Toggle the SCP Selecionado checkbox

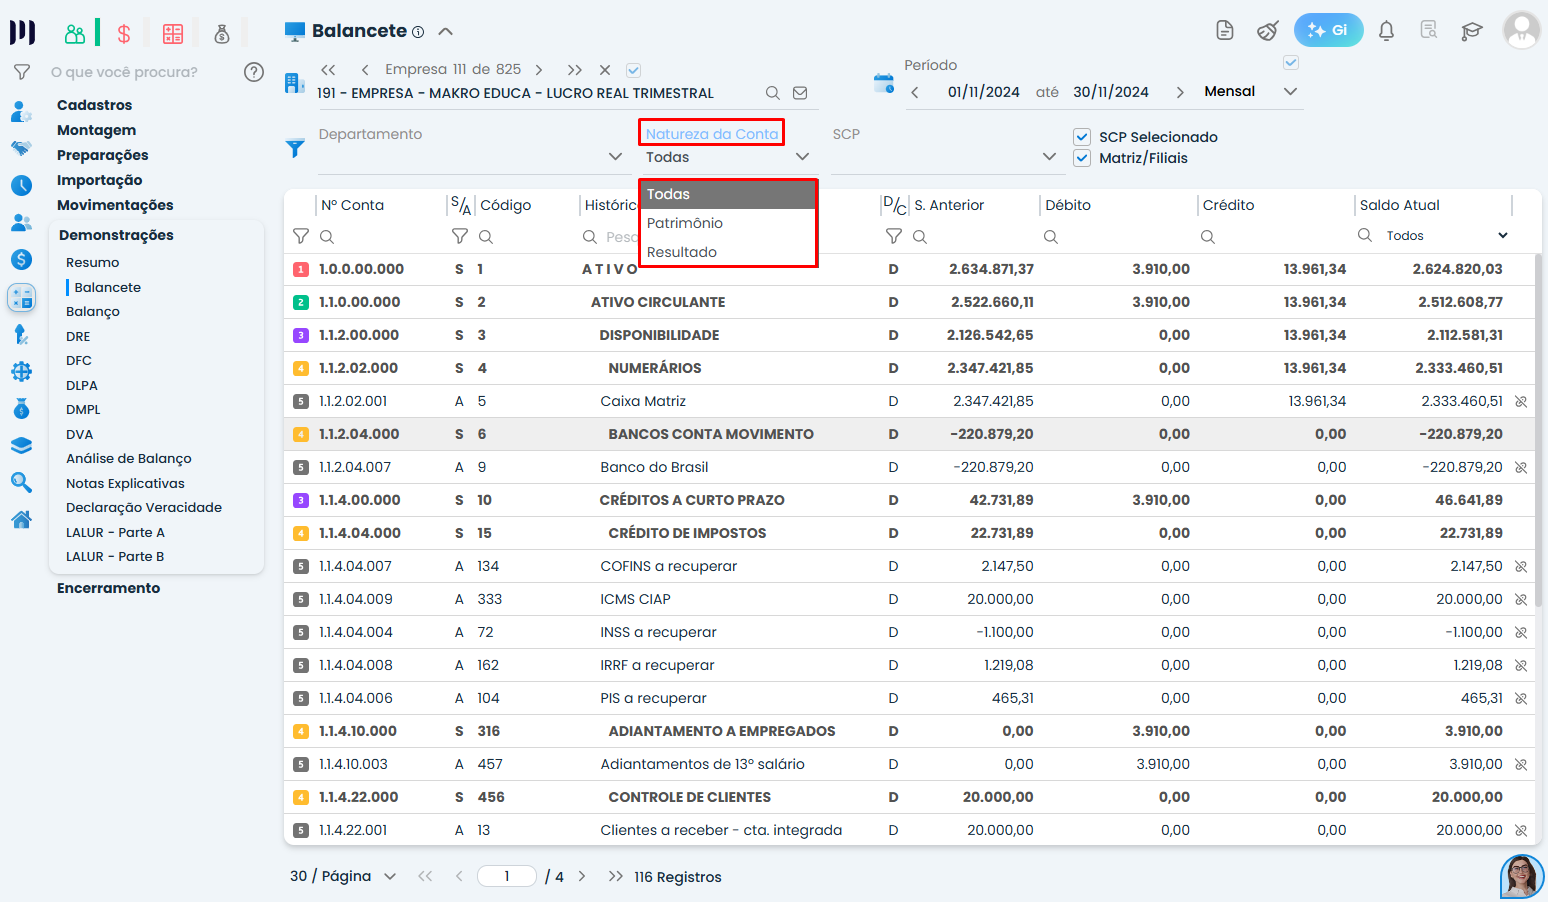[x=1082, y=137]
